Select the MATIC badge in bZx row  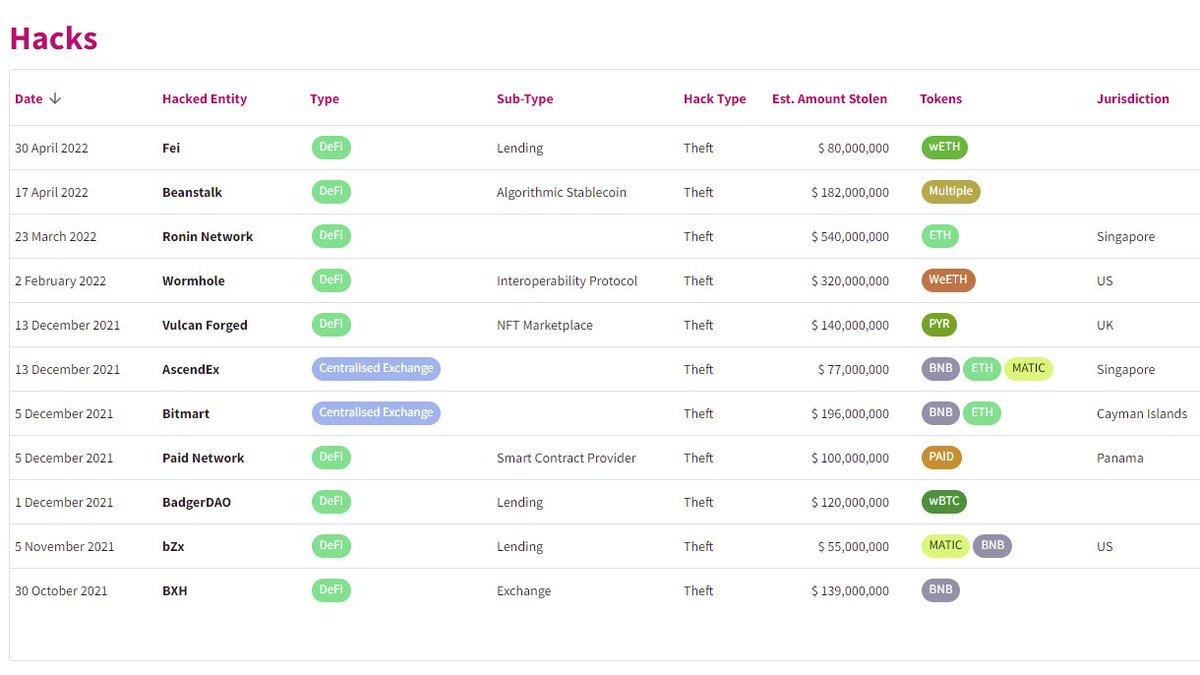(945, 546)
